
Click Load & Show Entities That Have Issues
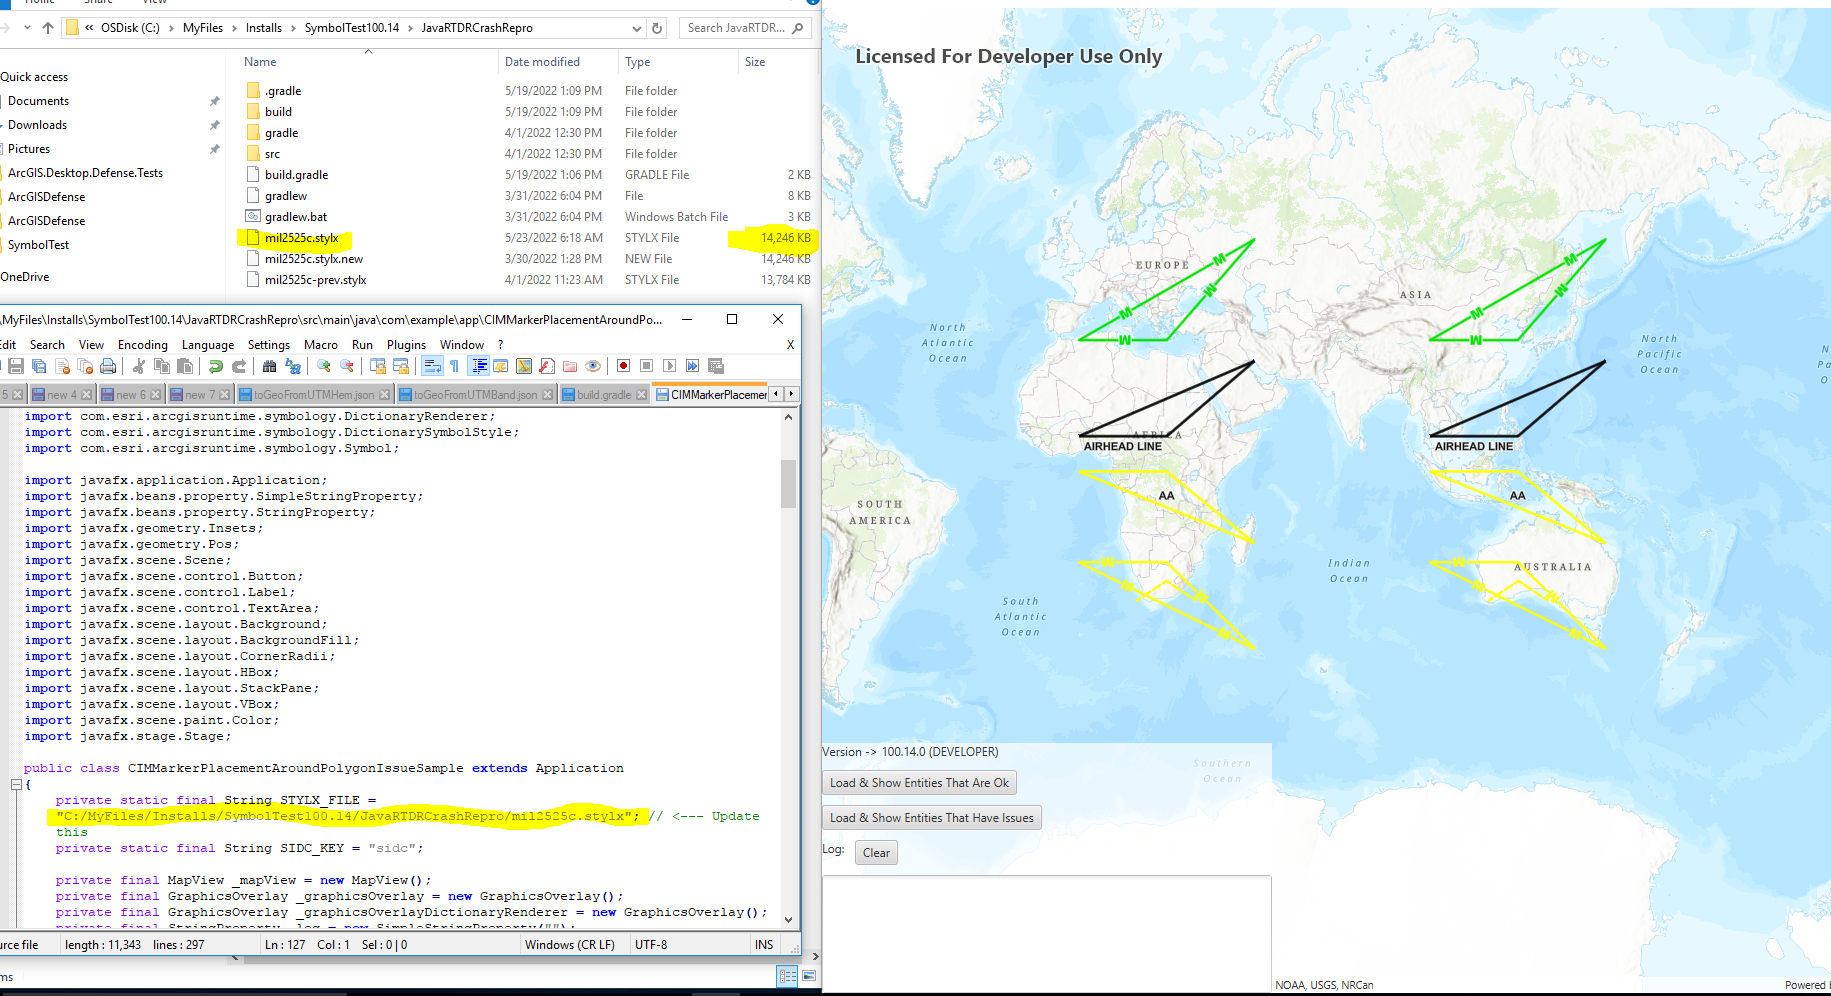tap(932, 818)
